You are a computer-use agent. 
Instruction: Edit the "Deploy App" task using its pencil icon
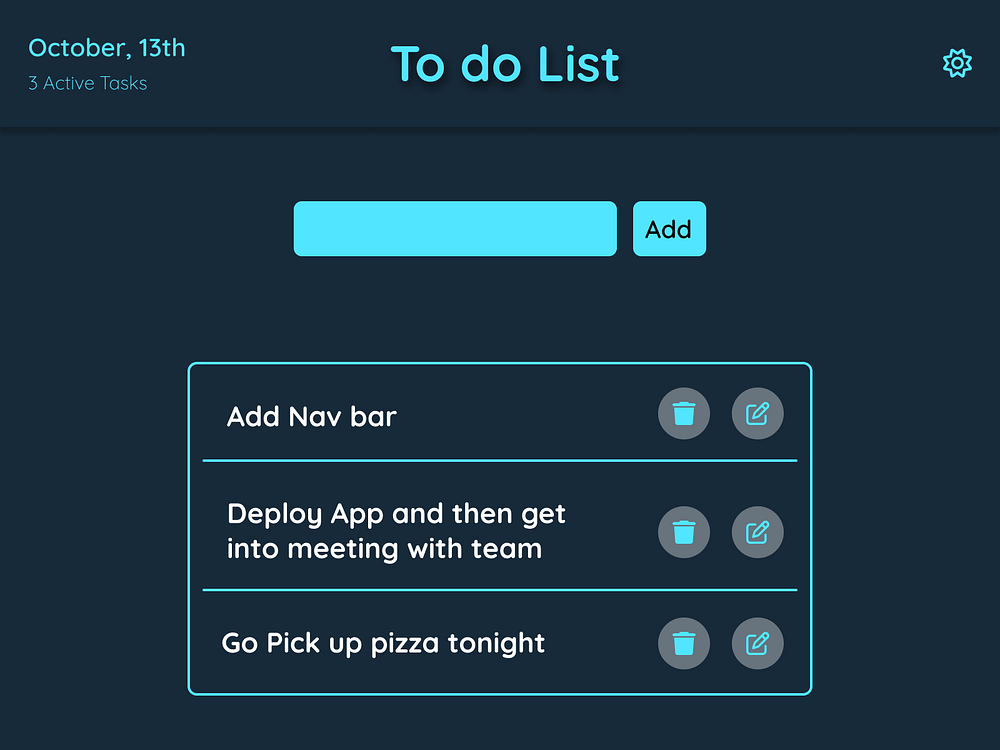tap(757, 532)
